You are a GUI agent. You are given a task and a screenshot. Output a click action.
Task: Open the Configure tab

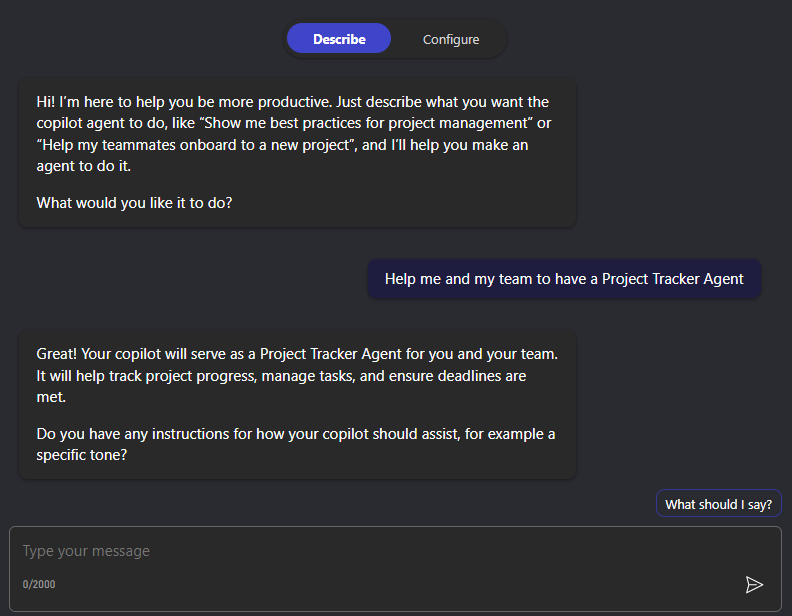point(451,39)
